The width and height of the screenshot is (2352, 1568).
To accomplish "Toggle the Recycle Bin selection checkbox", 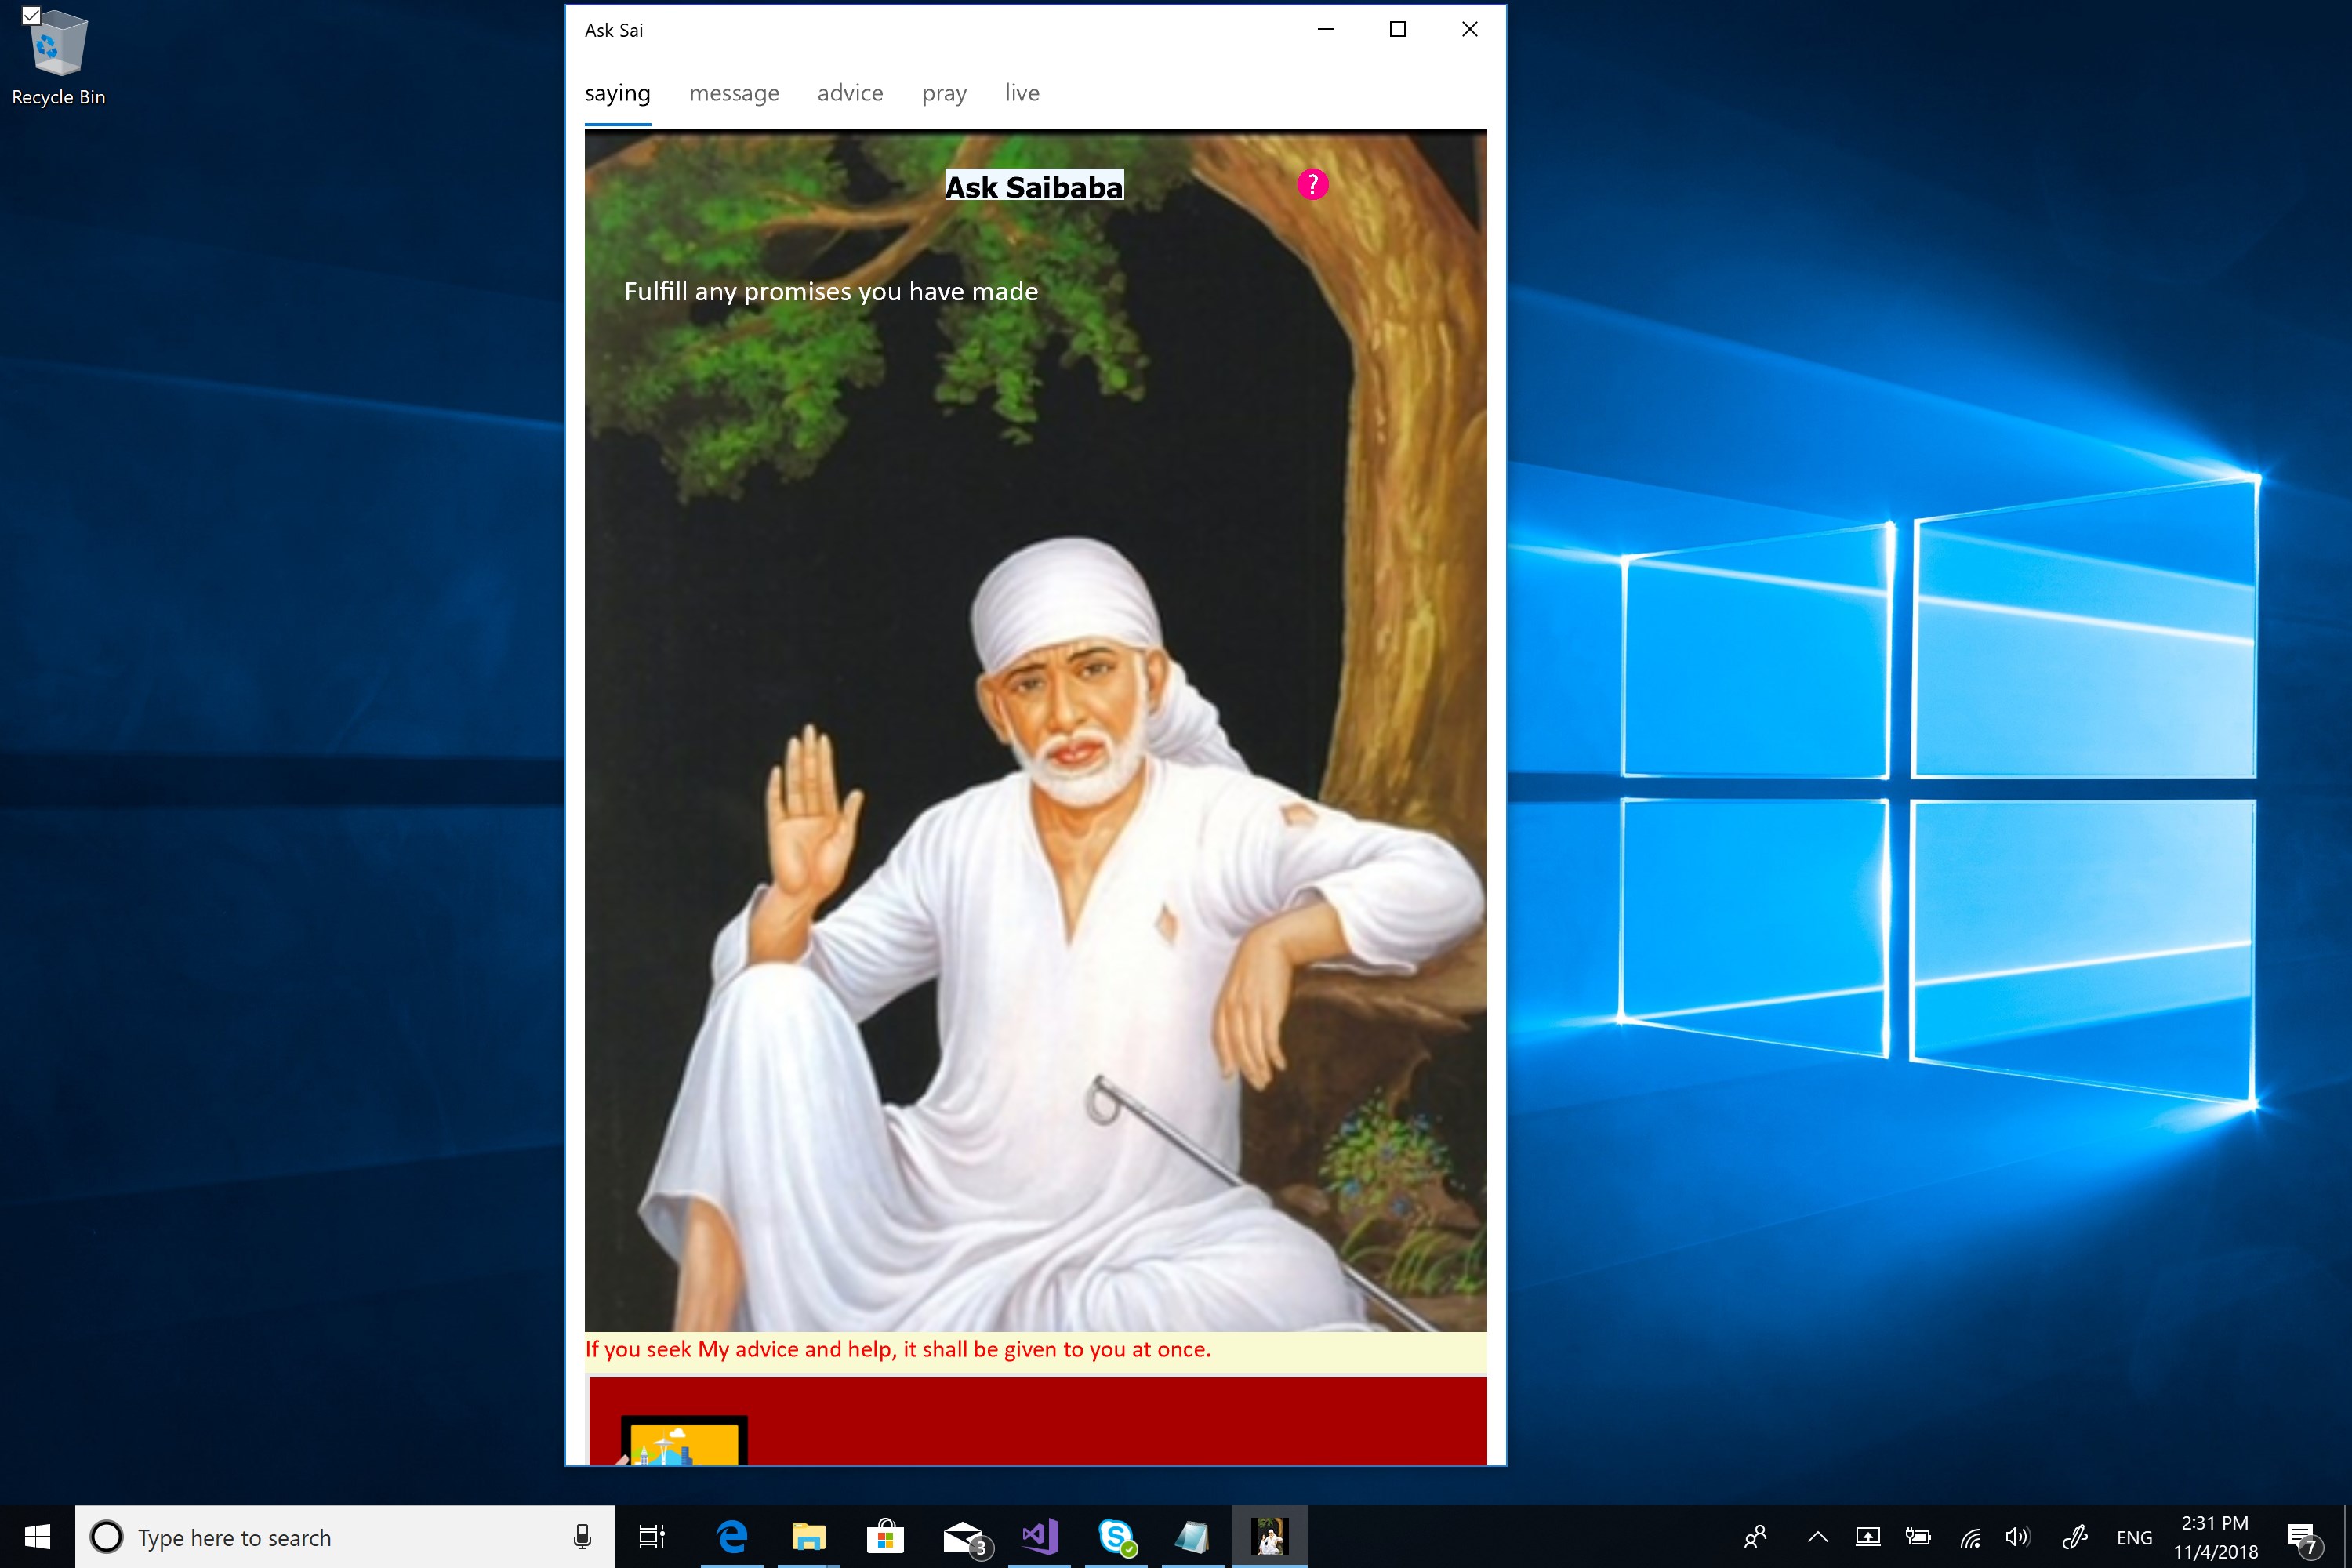I will [x=31, y=15].
